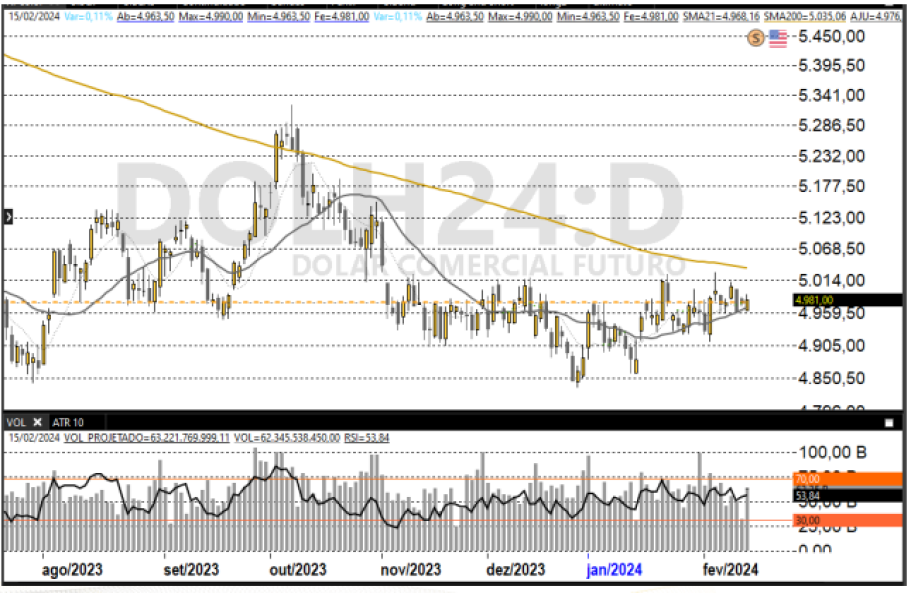Click the yellow SMA200 moving average line
The image size is (911, 593).
point(500,209)
